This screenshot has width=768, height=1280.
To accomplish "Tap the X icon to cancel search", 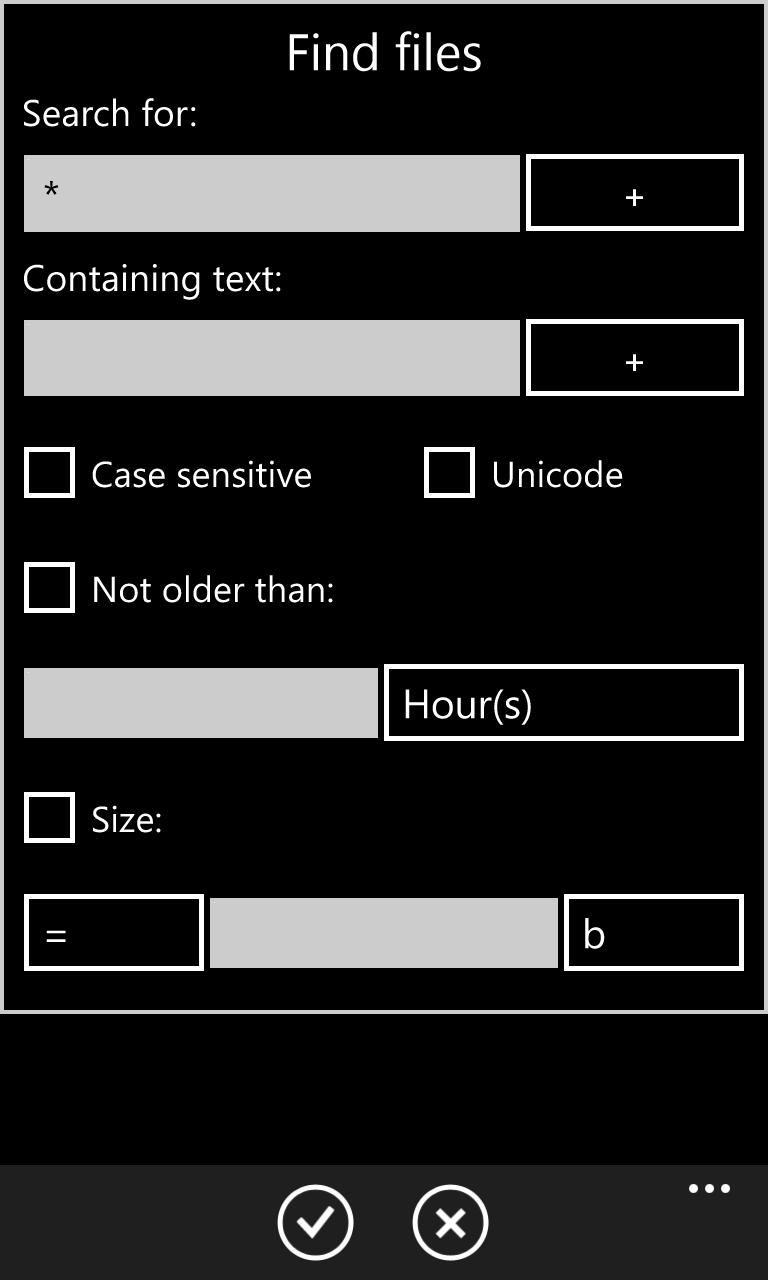I will 450,1222.
